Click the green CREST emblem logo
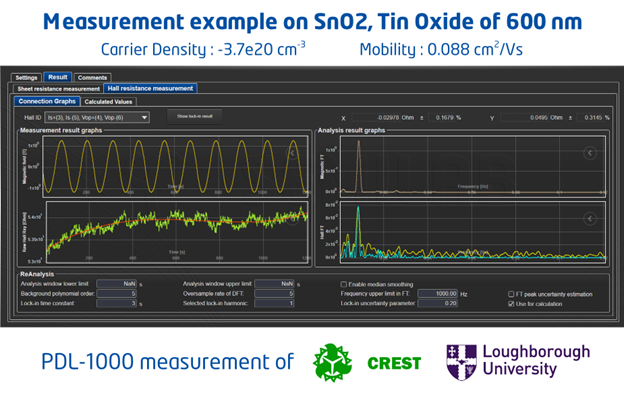This screenshot has width=624, height=393. 332,363
